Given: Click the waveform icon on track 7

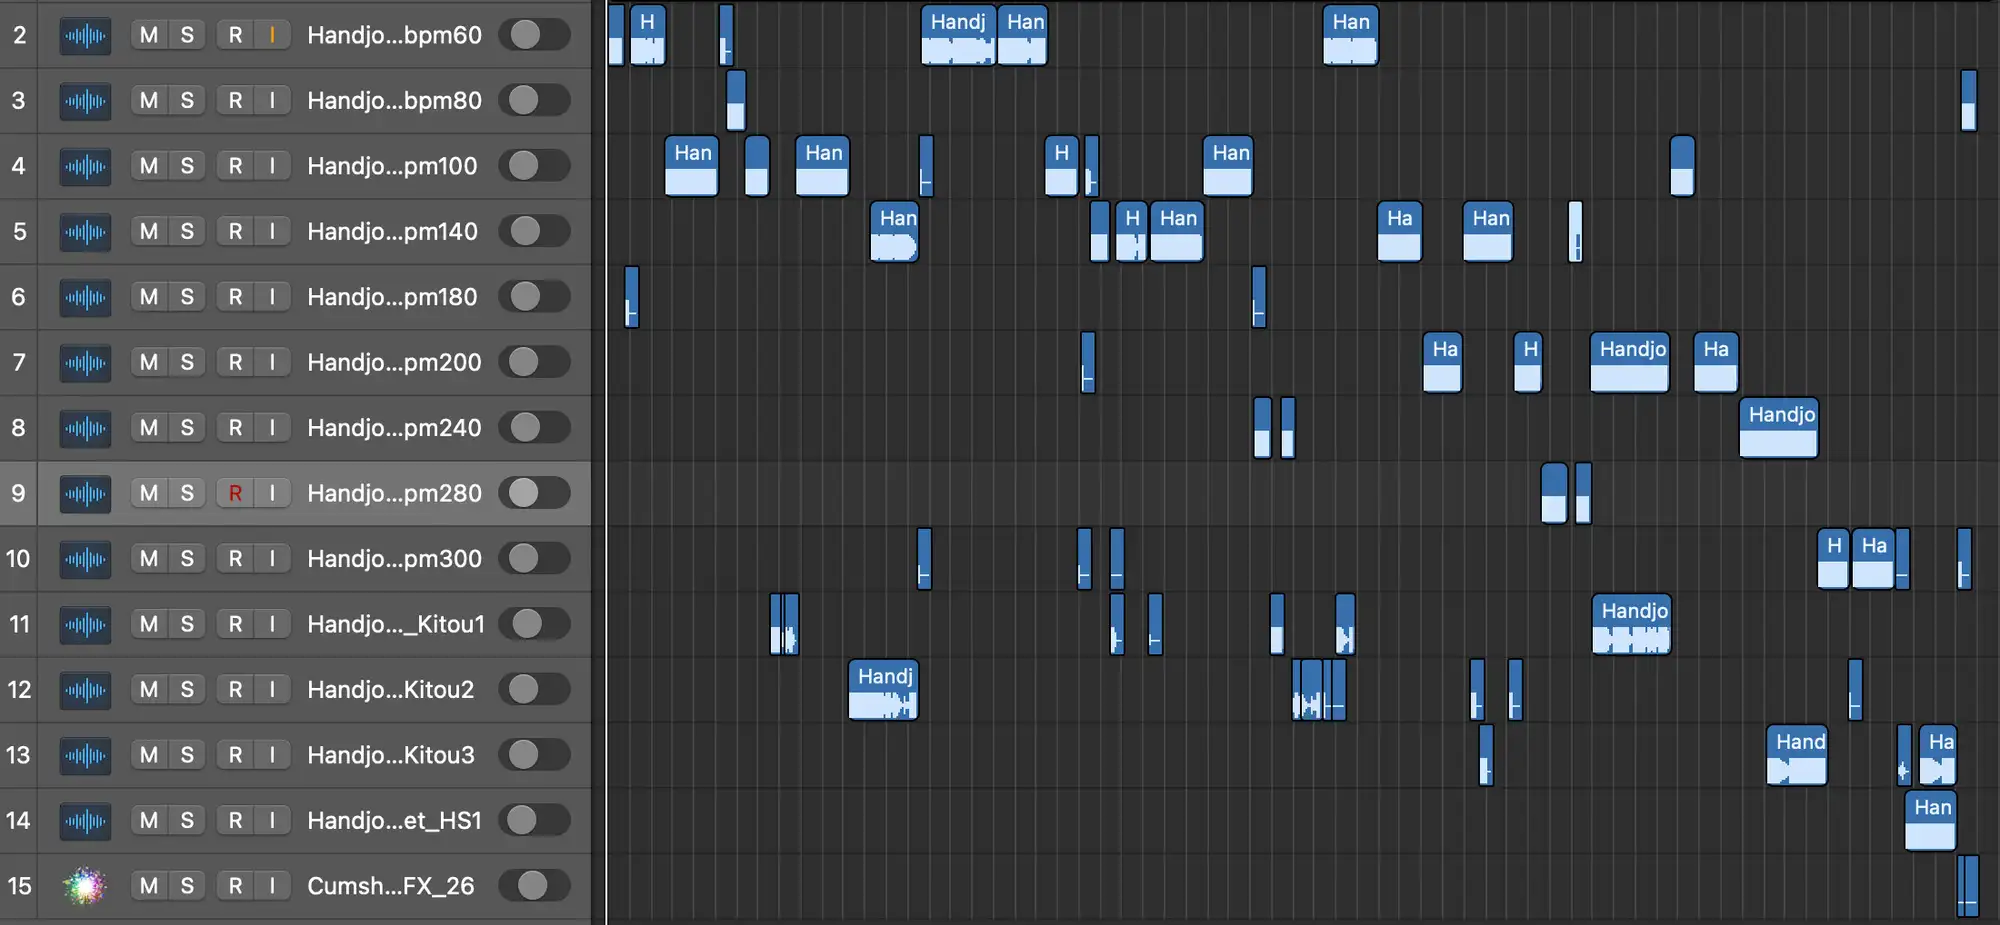Looking at the screenshot, I should (x=85, y=363).
